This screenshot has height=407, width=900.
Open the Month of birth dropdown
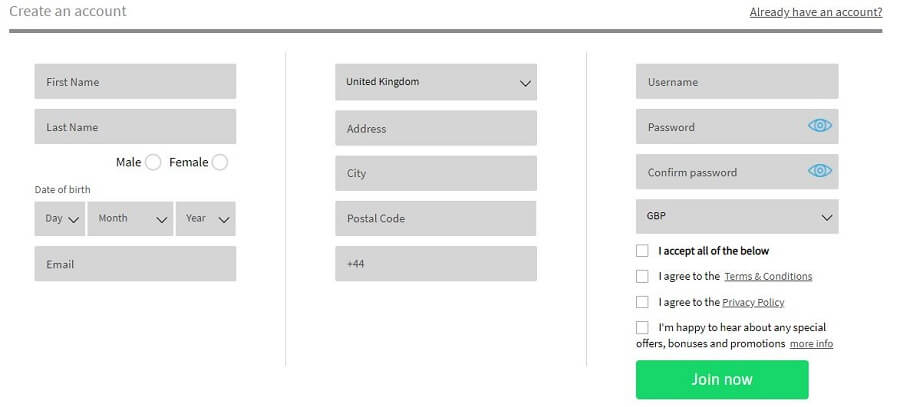click(x=130, y=219)
